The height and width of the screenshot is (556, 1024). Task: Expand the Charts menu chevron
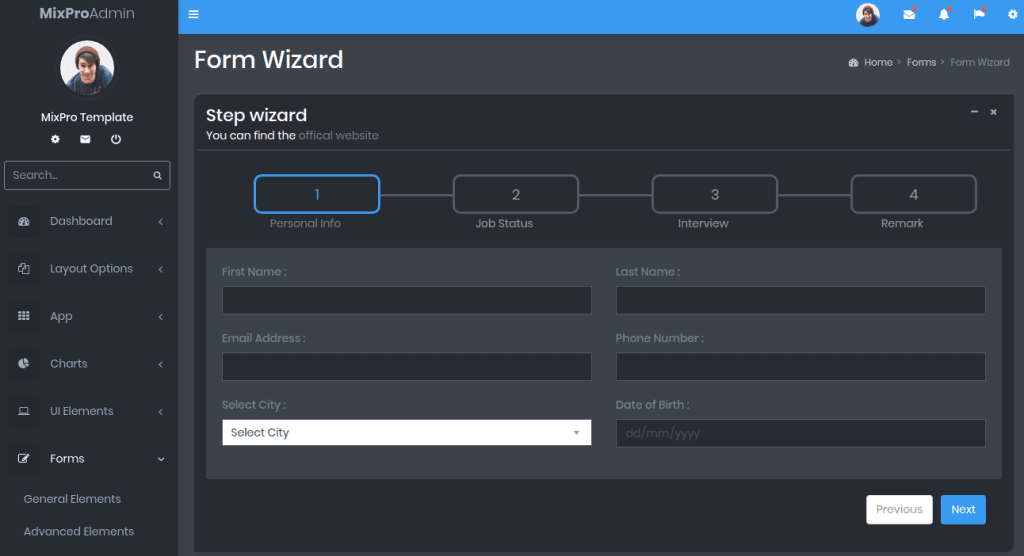(x=161, y=364)
